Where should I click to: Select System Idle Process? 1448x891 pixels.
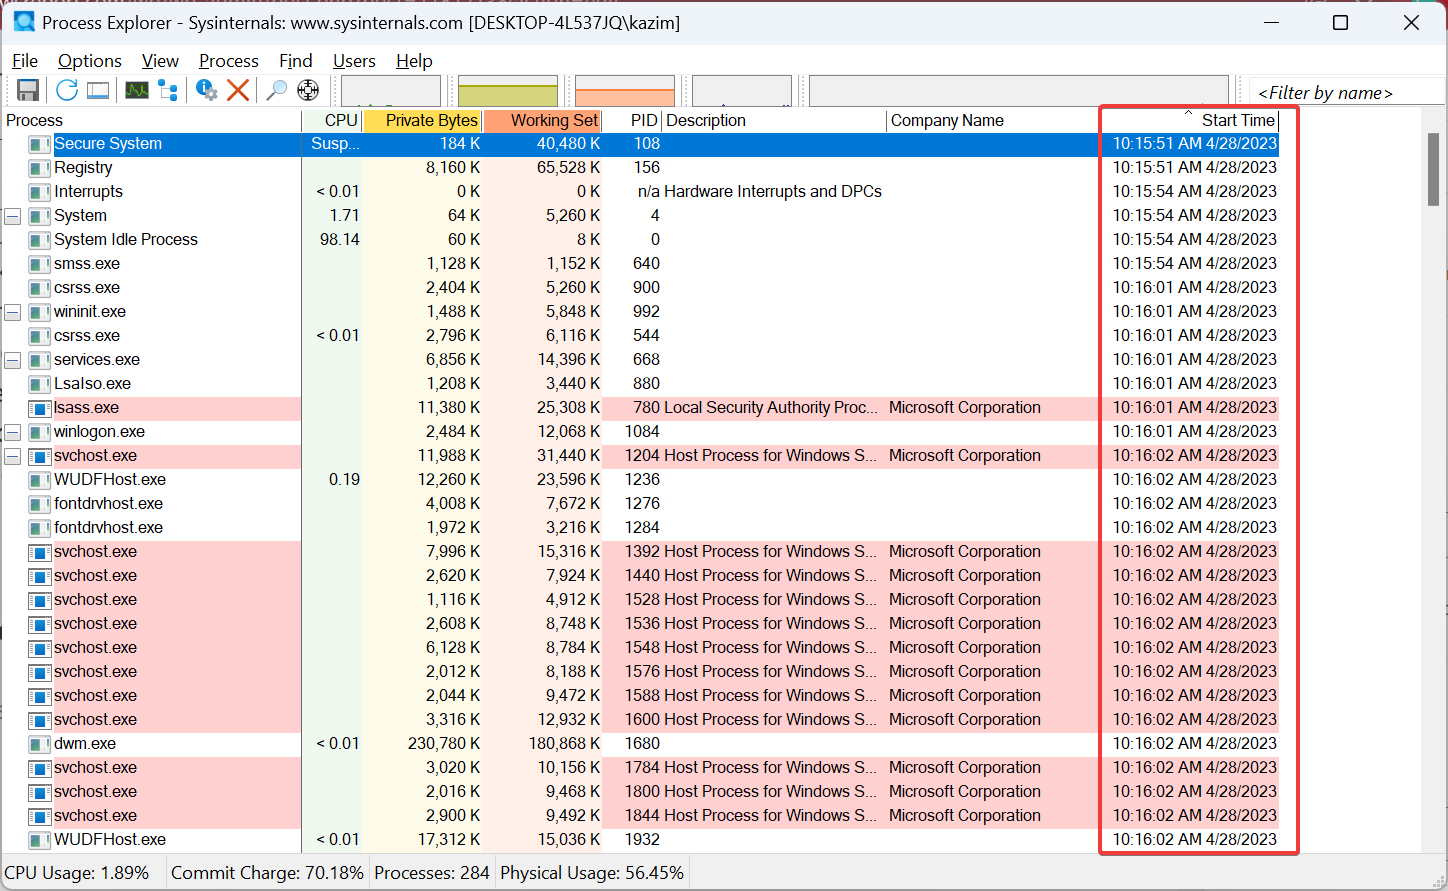(x=126, y=240)
